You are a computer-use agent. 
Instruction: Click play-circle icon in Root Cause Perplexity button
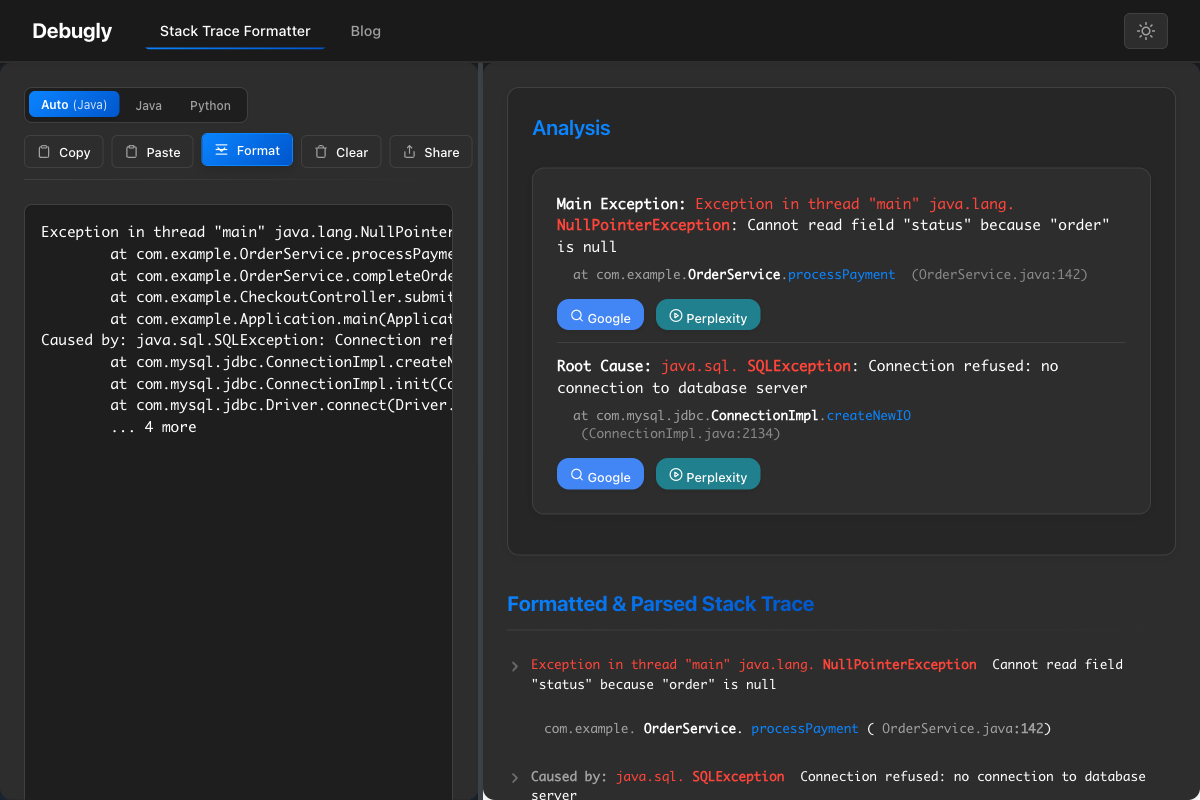[676, 475]
